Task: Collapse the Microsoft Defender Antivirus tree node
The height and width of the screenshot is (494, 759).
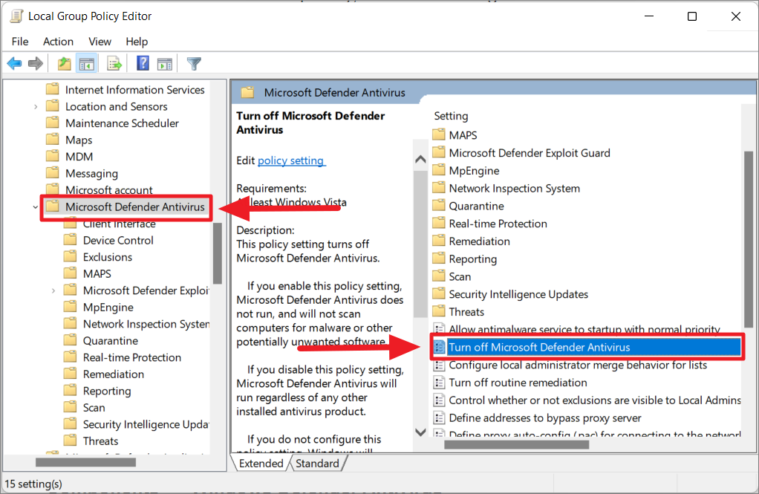Action: [x=35, y=207]
